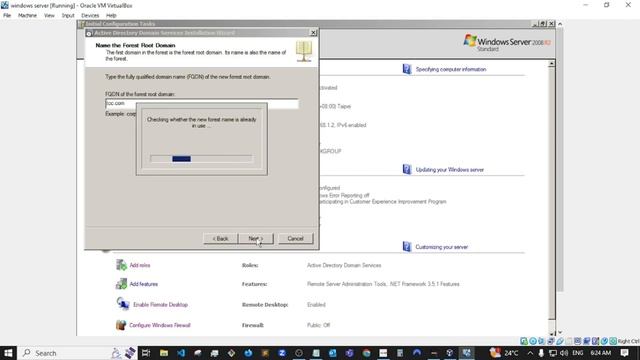
Task: Open the Enable Remote Desktop link
Action: click(160, 305)
